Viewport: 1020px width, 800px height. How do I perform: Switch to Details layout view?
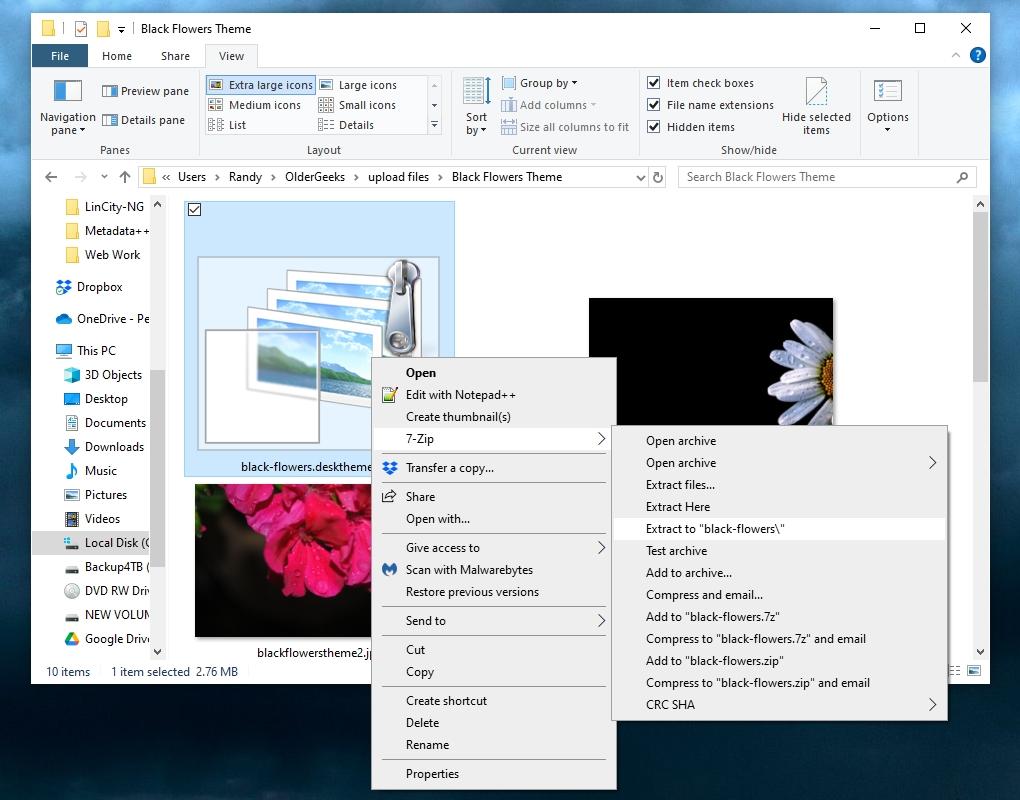pyautogui.click(x=355, y=124)
